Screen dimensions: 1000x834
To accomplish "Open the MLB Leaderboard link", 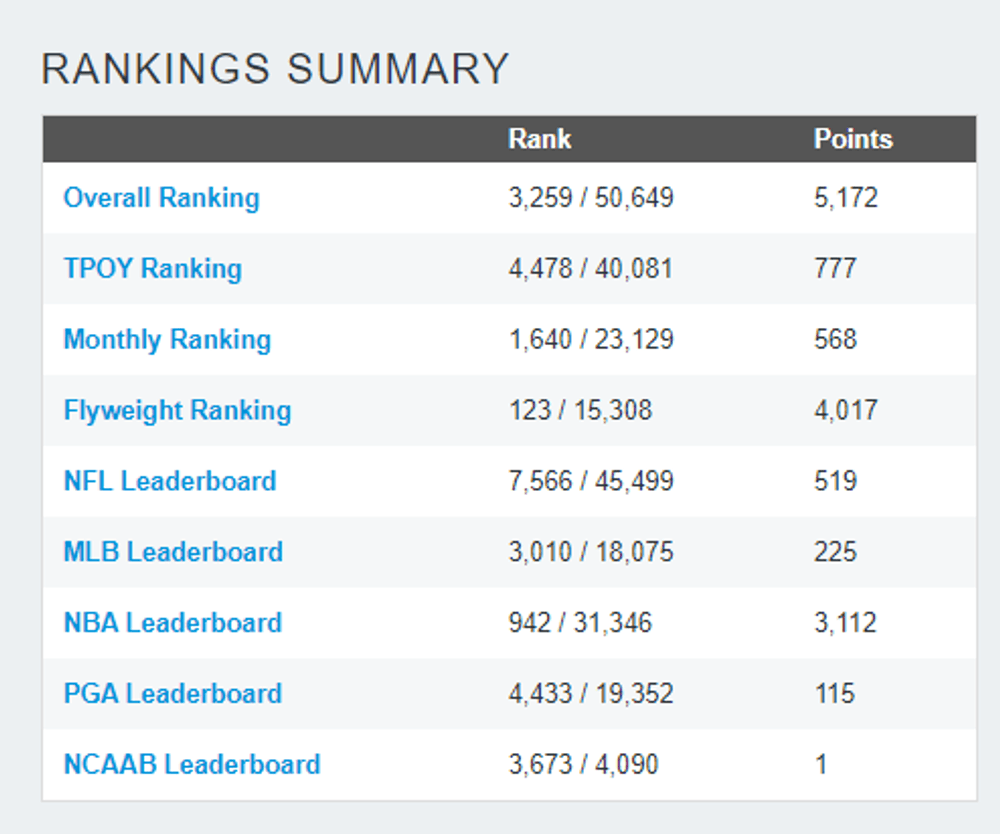I will 173,552.
